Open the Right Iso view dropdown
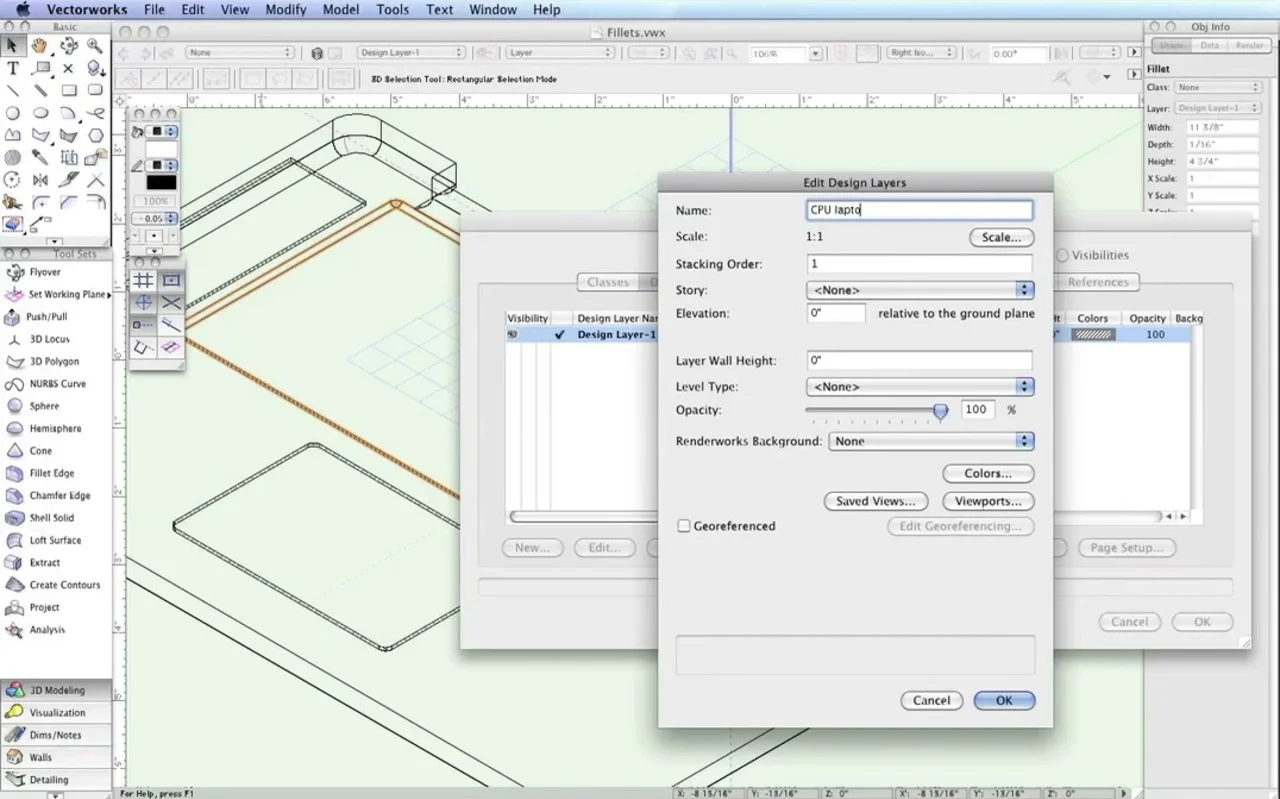 tap(920, 53)
